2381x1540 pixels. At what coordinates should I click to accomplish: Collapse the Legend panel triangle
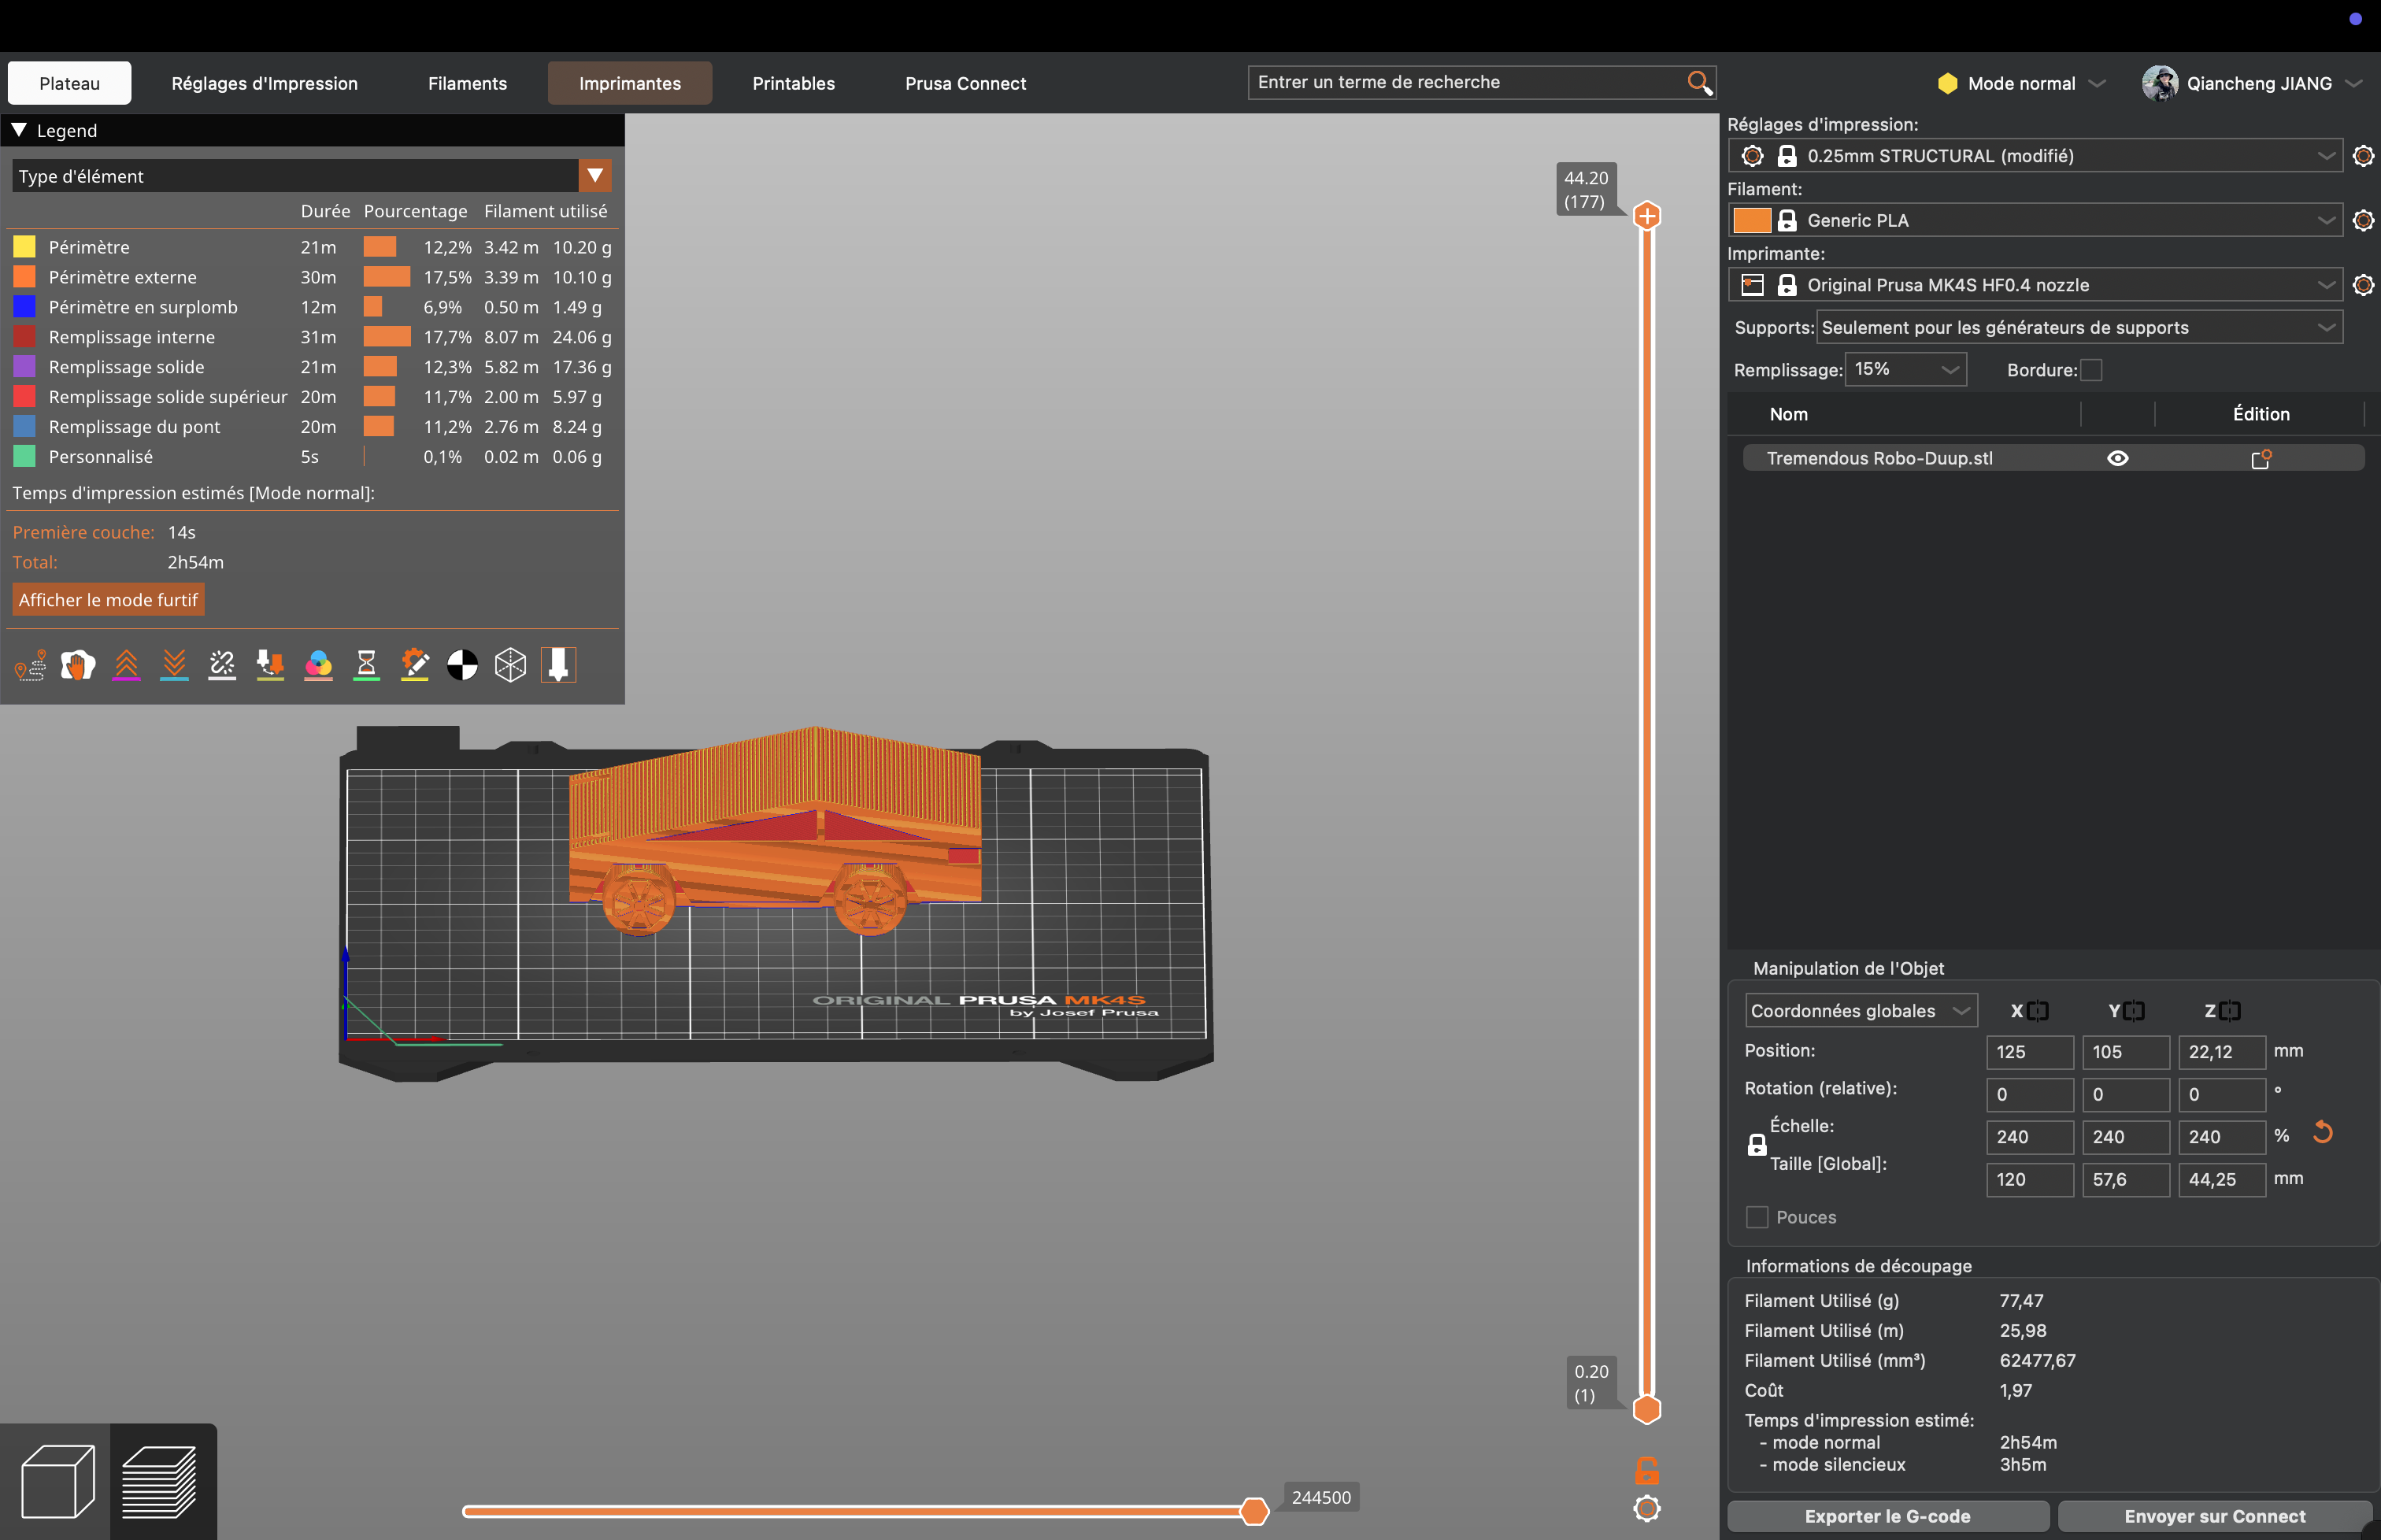click(19, 130)
